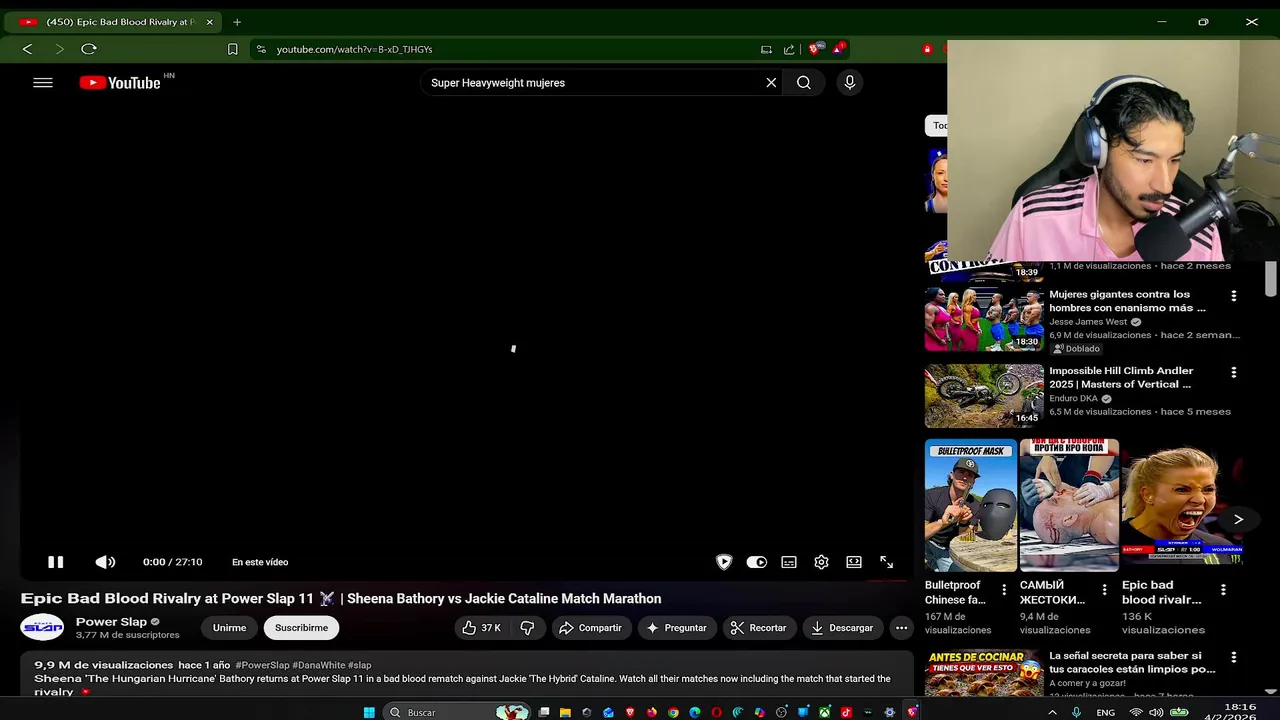Screen dimensions: 1280x720
Task: Bookmark this page using the bookmark icon
Action: click(232, 49)
